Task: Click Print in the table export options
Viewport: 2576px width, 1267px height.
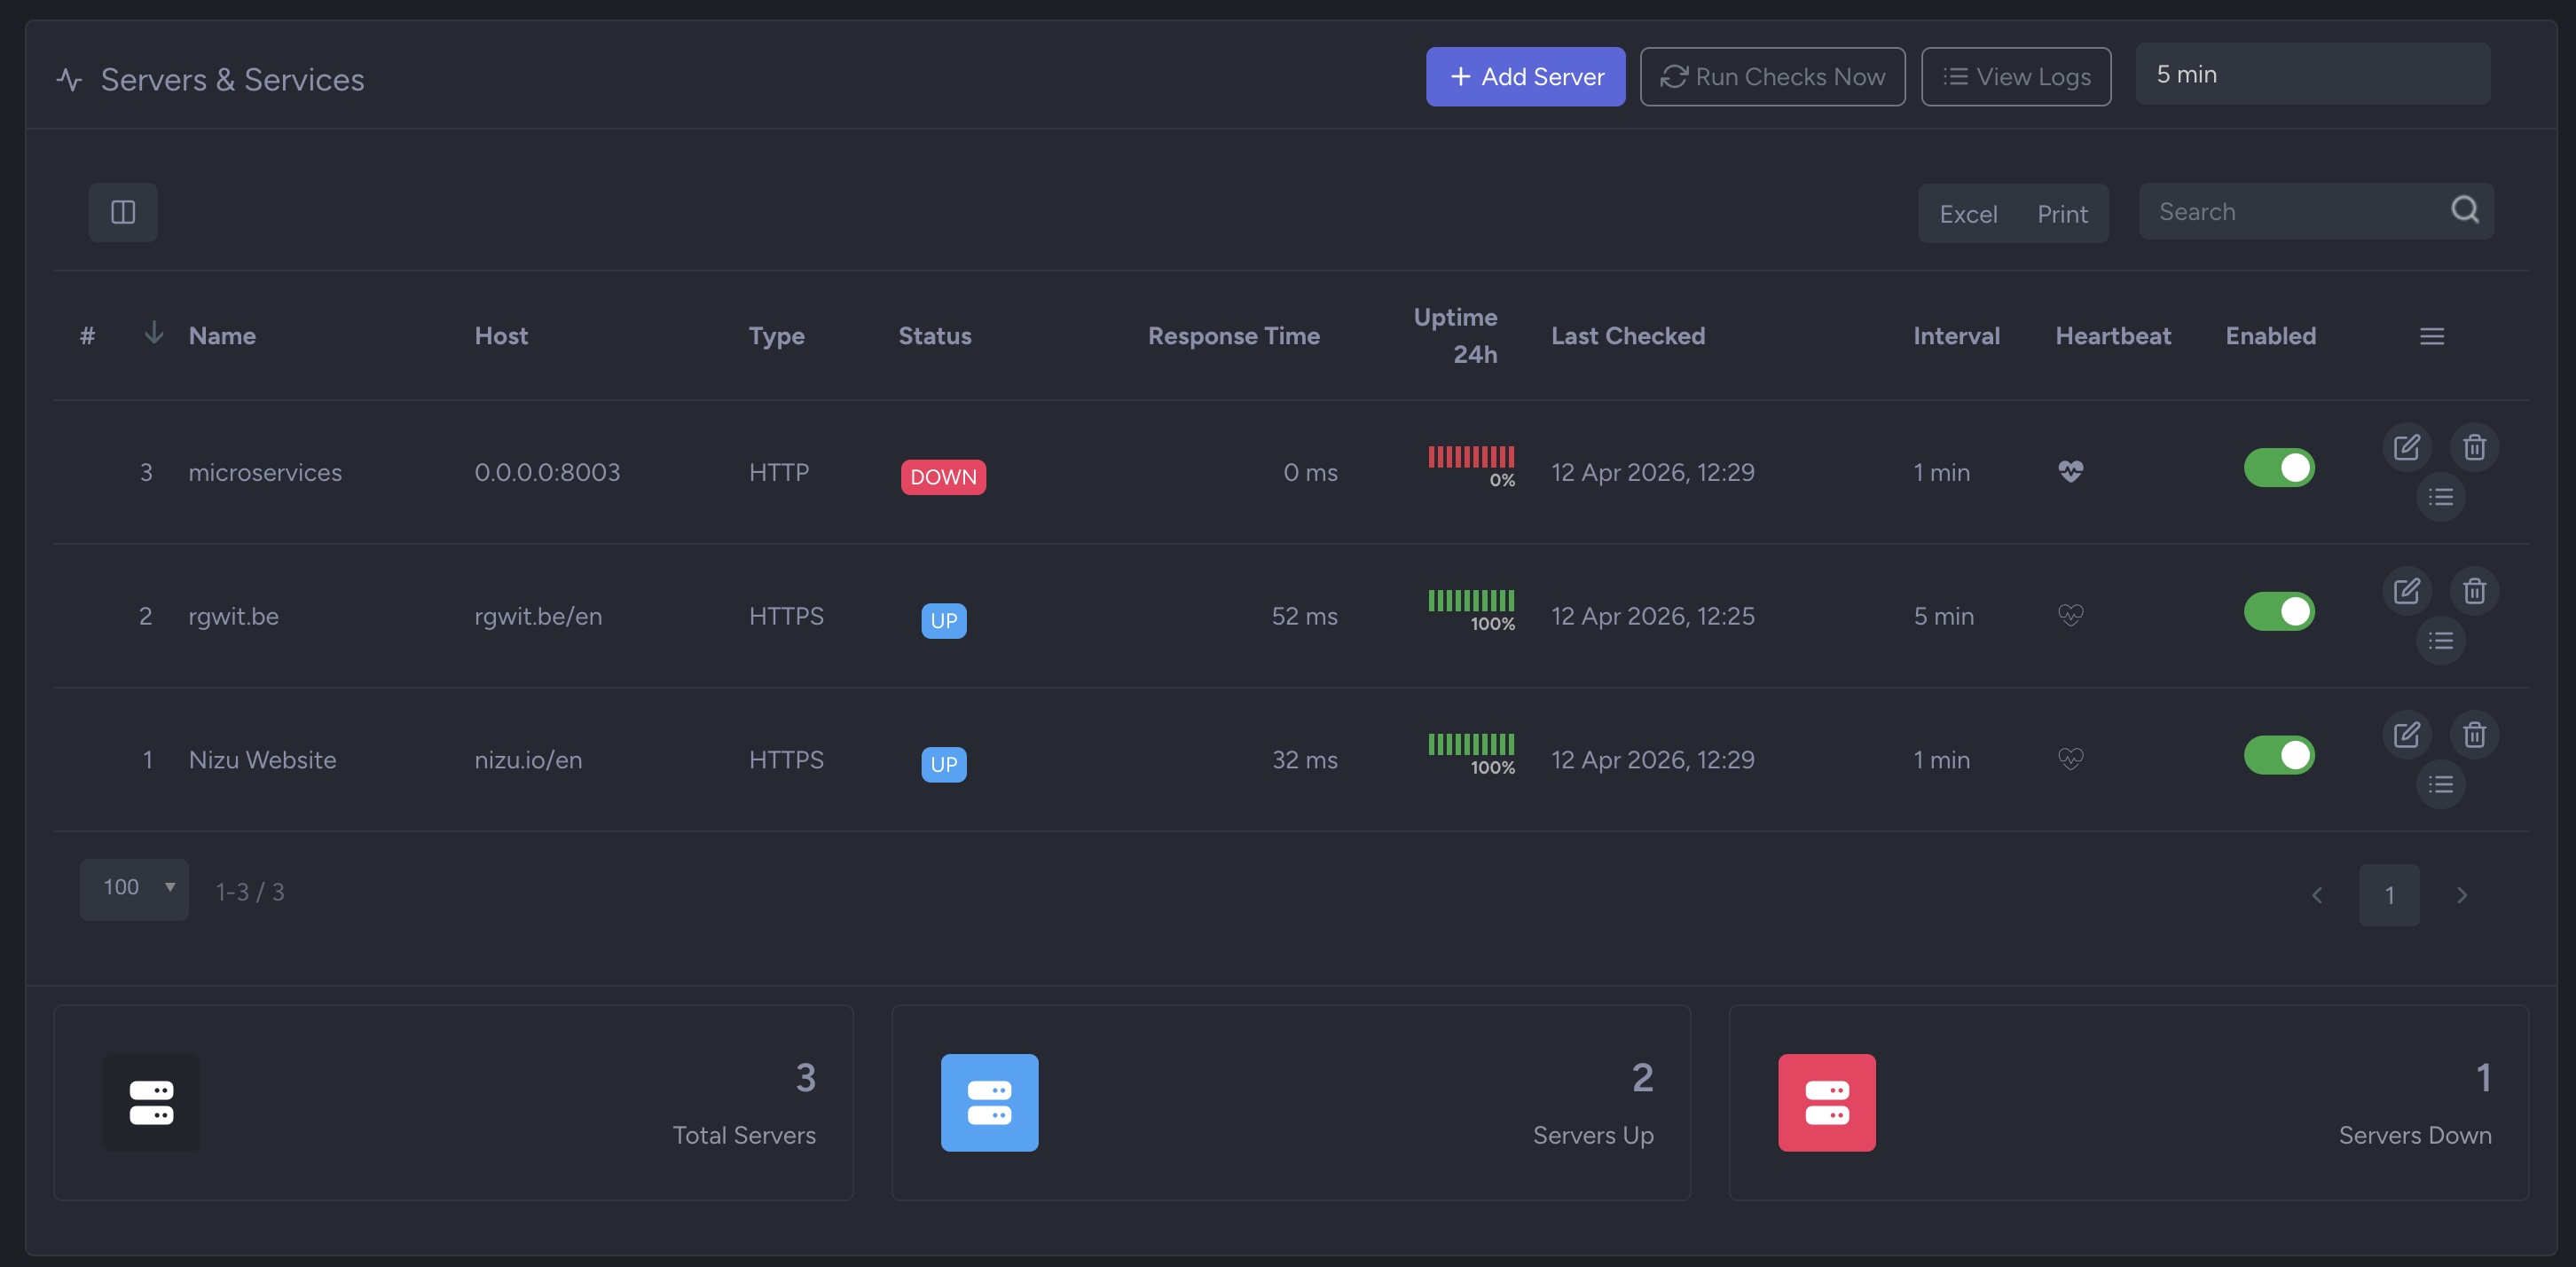Action: [2062, 214]
